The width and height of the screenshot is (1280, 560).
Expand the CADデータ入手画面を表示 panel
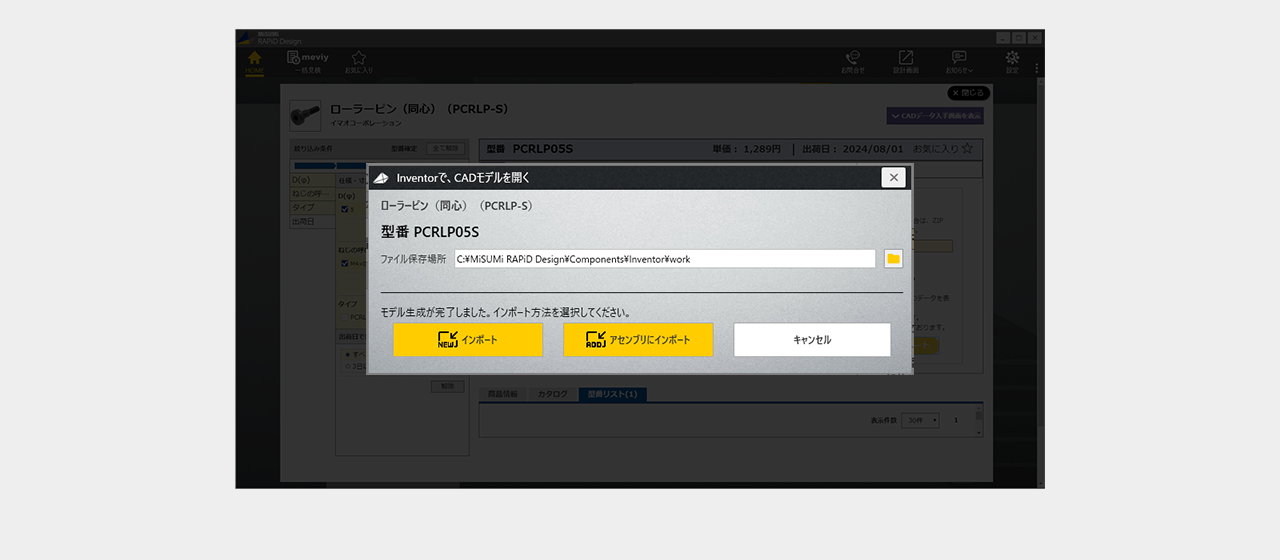pyautogui.click(x=934, y=116)
